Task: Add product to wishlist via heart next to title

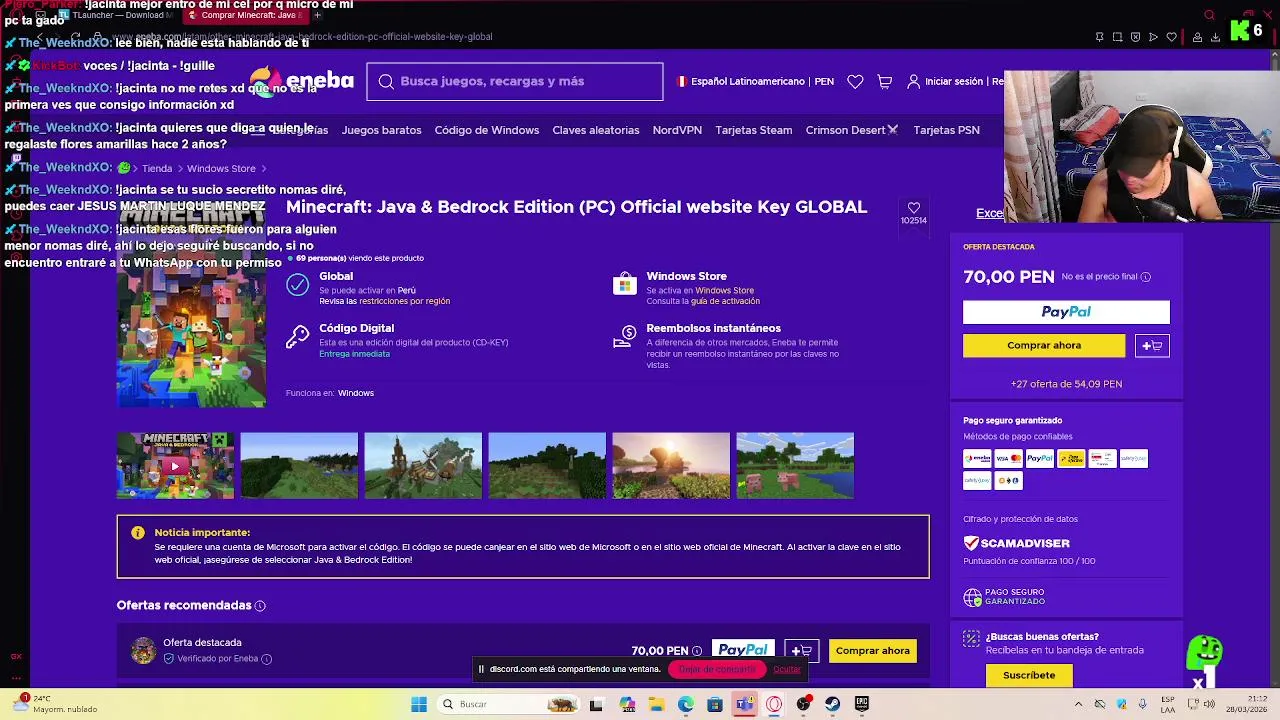Action: [x=913, y=208]
